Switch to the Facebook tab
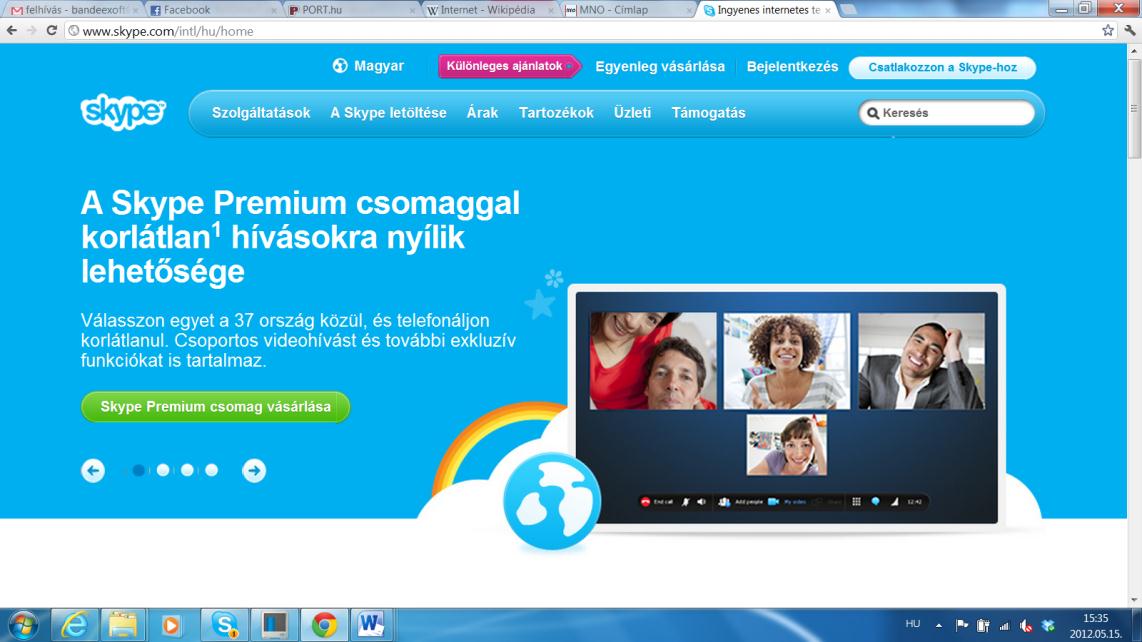 (x=211, y=10)
